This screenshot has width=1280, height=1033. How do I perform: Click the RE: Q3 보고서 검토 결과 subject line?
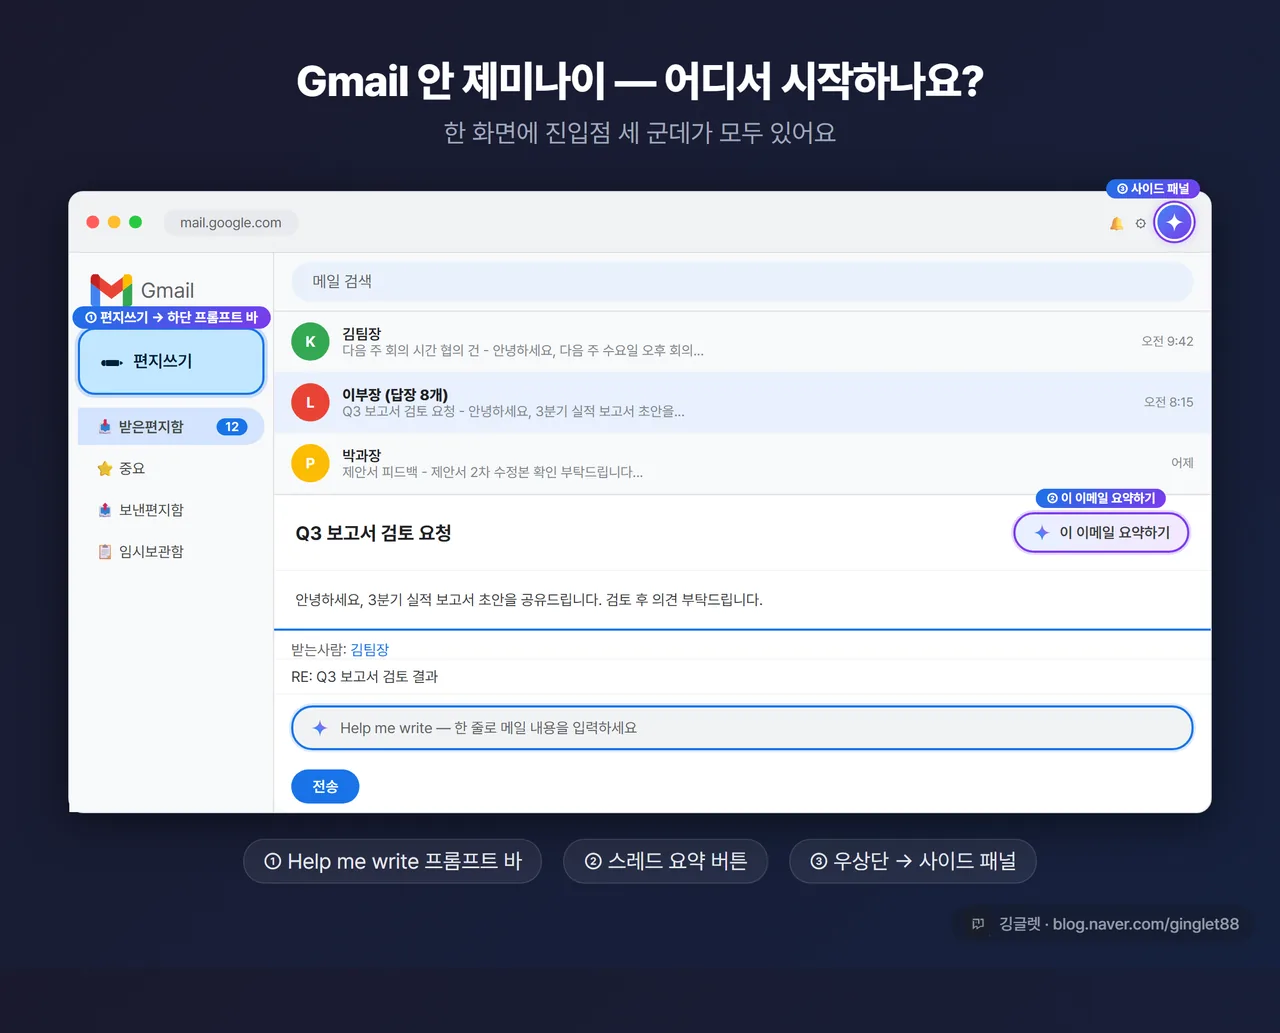click(365, 677)
